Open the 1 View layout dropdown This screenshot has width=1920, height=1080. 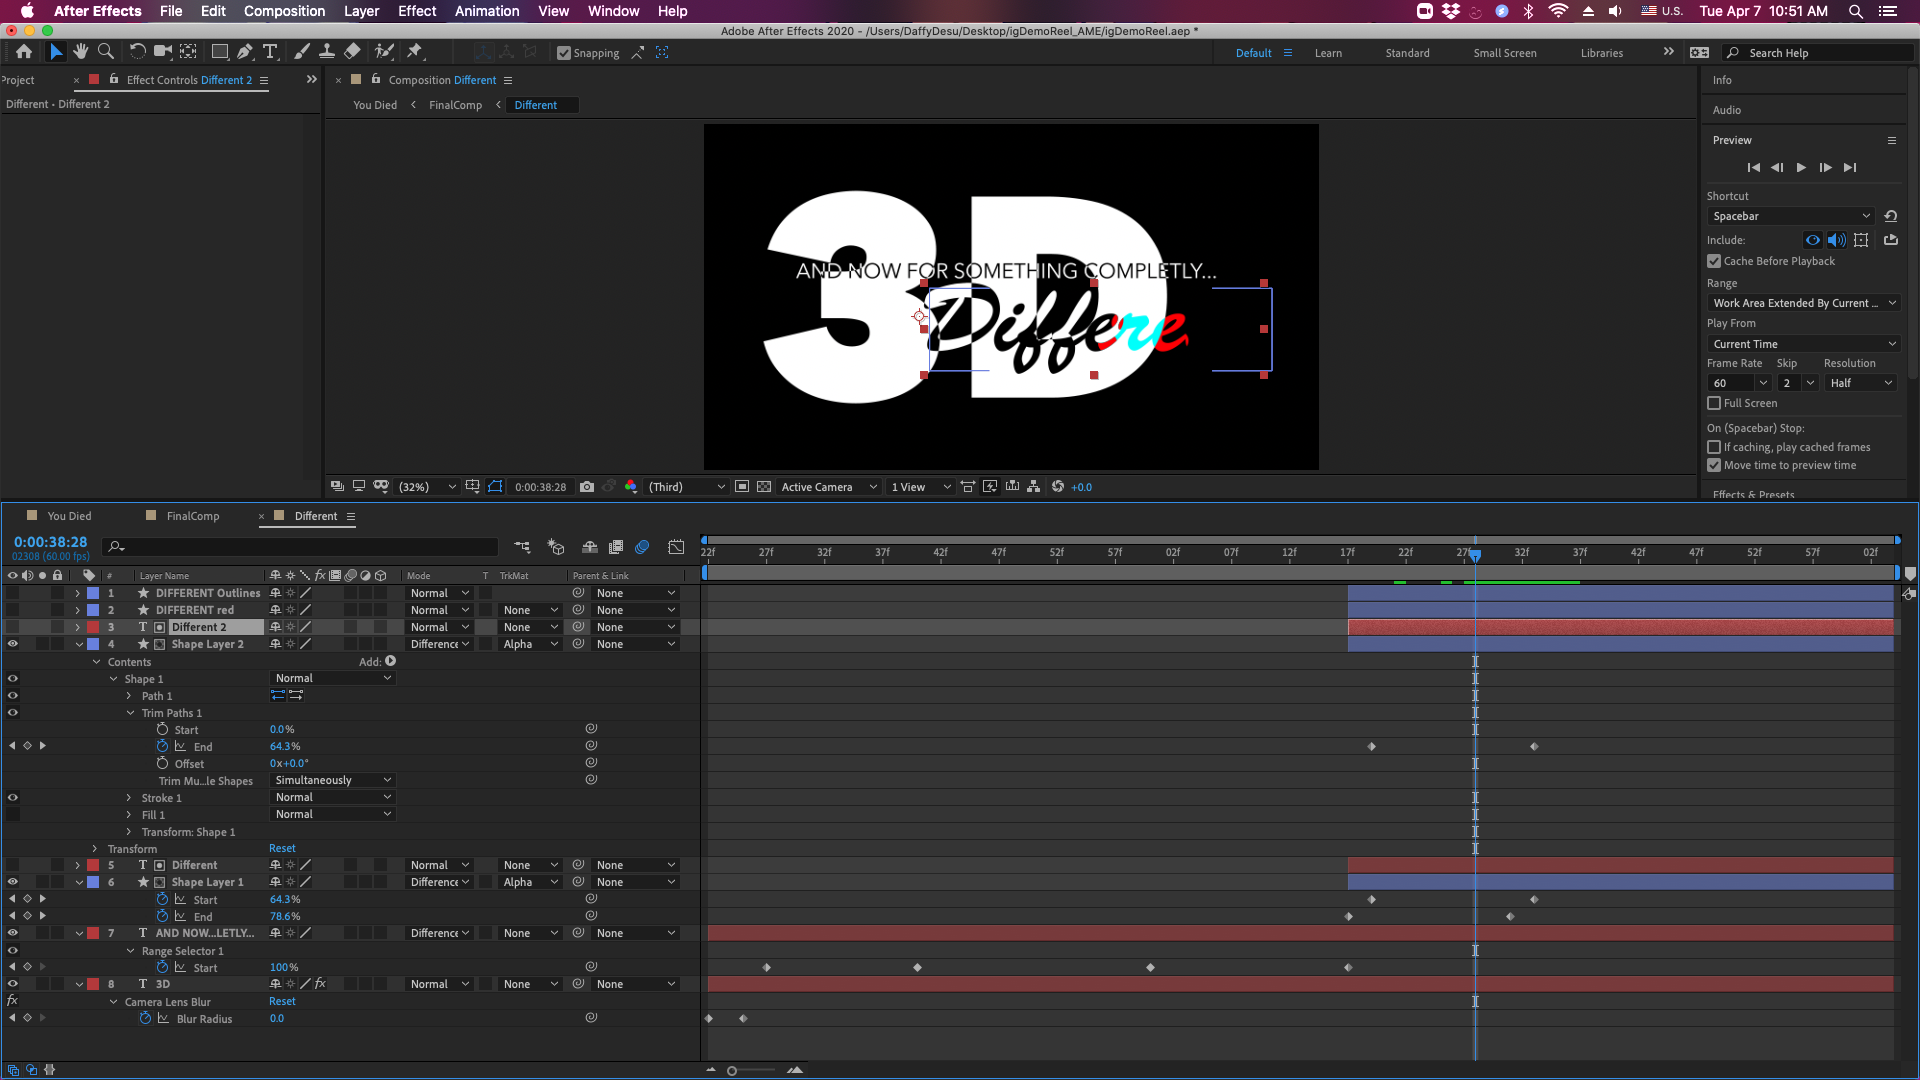(x=920, y=487)
